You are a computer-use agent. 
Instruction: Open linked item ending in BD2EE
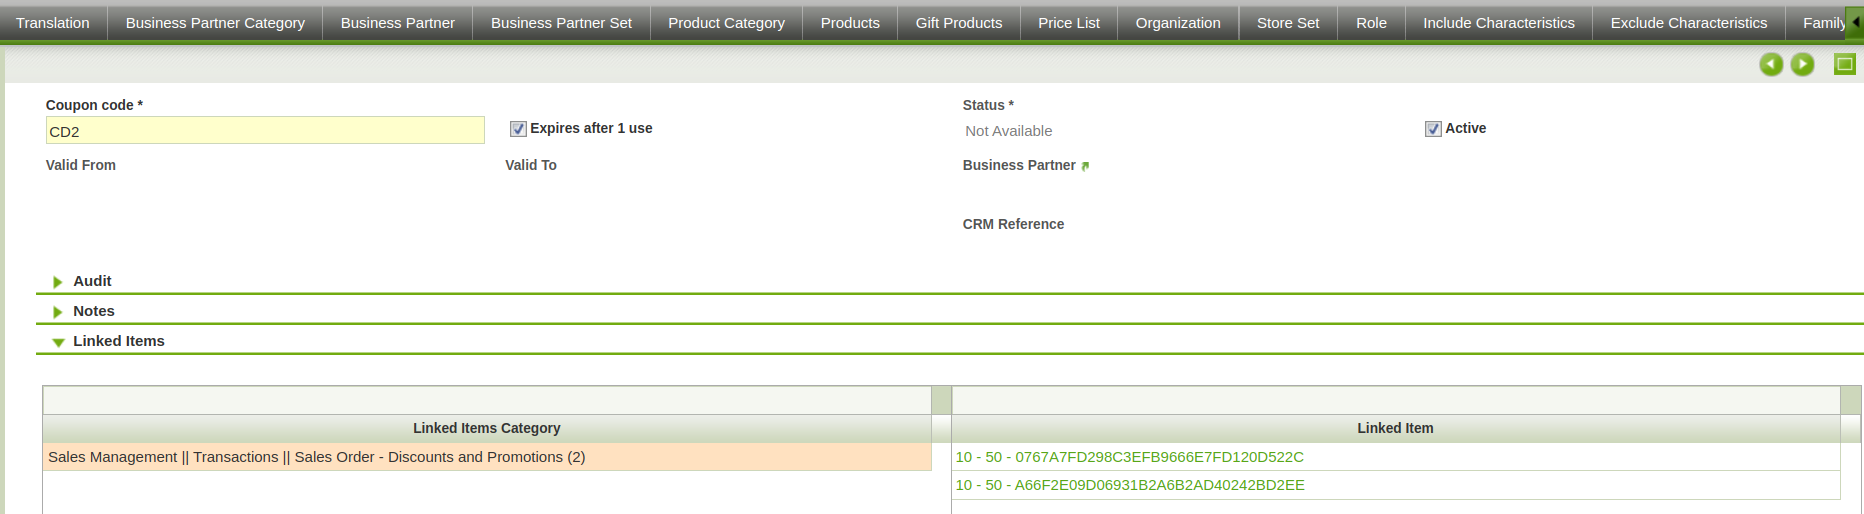[x=1129, y=485]
